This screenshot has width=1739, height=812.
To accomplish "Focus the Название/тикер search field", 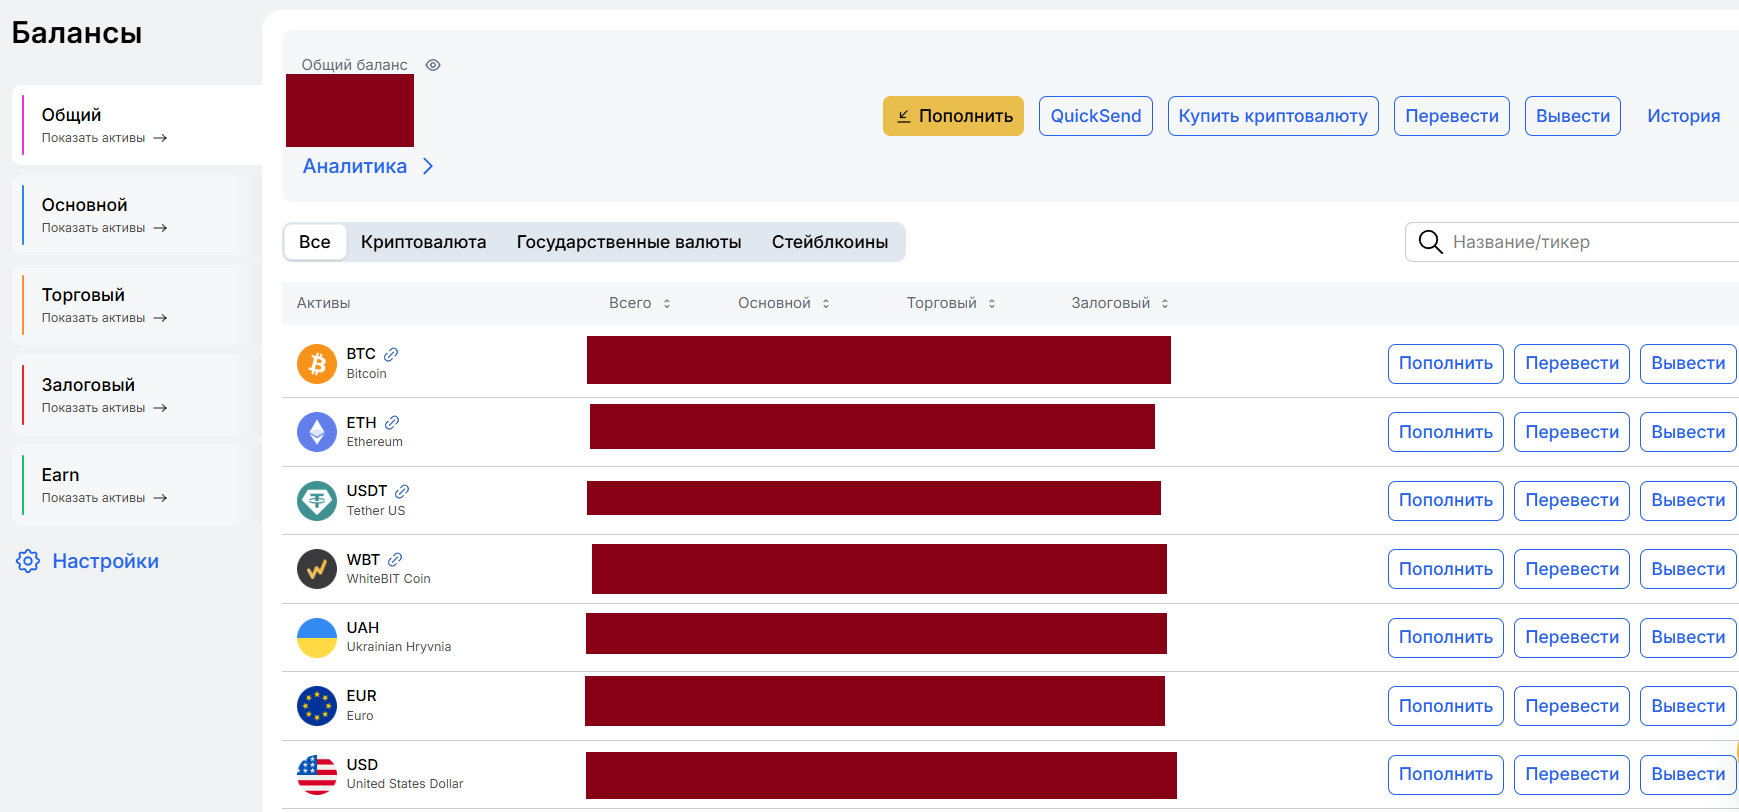I will (1572, 242).
